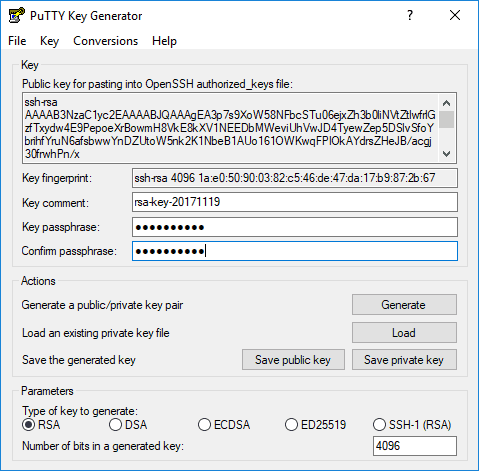Close the PuTTY Key Generator window
This screenshot has height=471, width=479.
[x=455, y=15]
